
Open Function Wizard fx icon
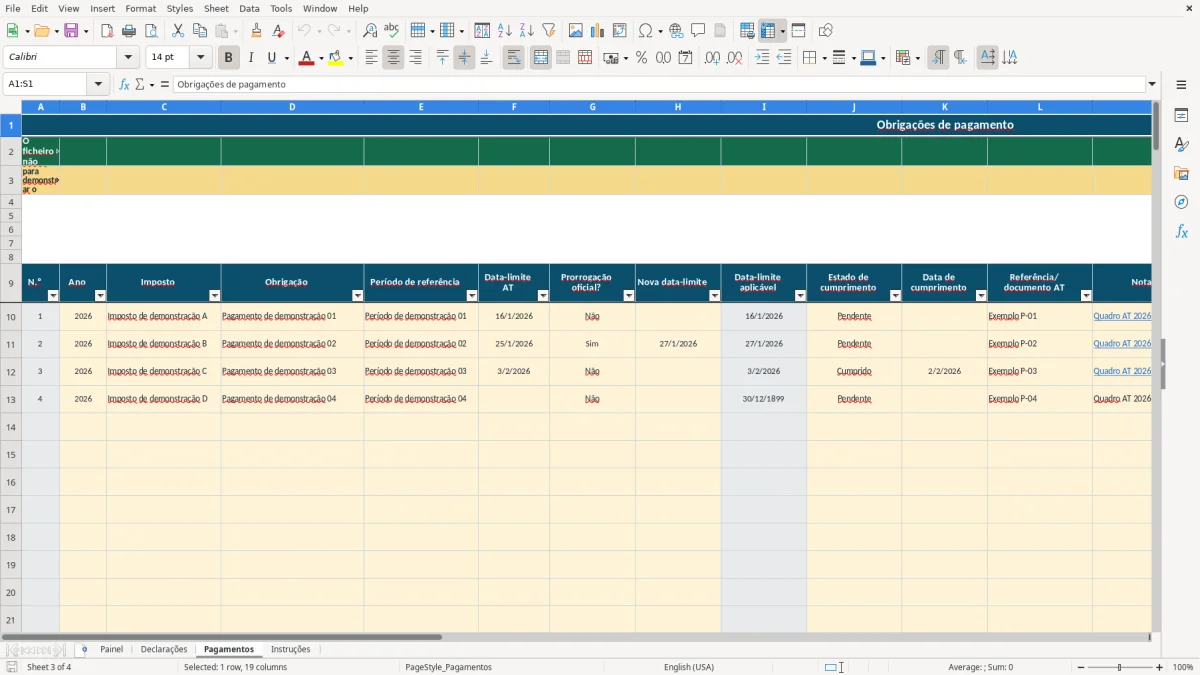click(x=124, y=84)
